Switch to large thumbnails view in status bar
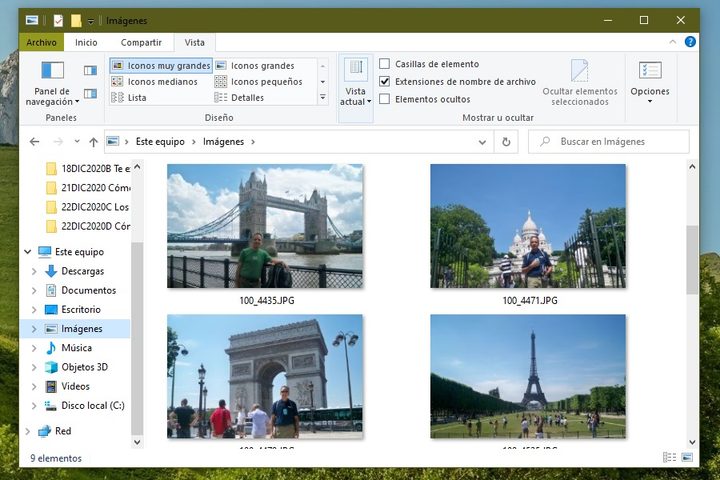 click(x=687, y=457)
